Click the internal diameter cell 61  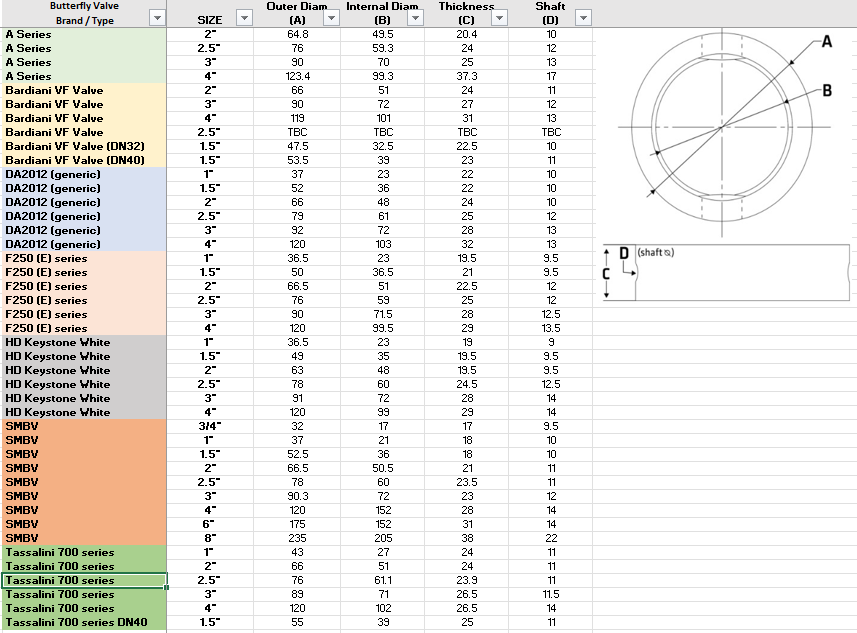click(x=383, y=216)
